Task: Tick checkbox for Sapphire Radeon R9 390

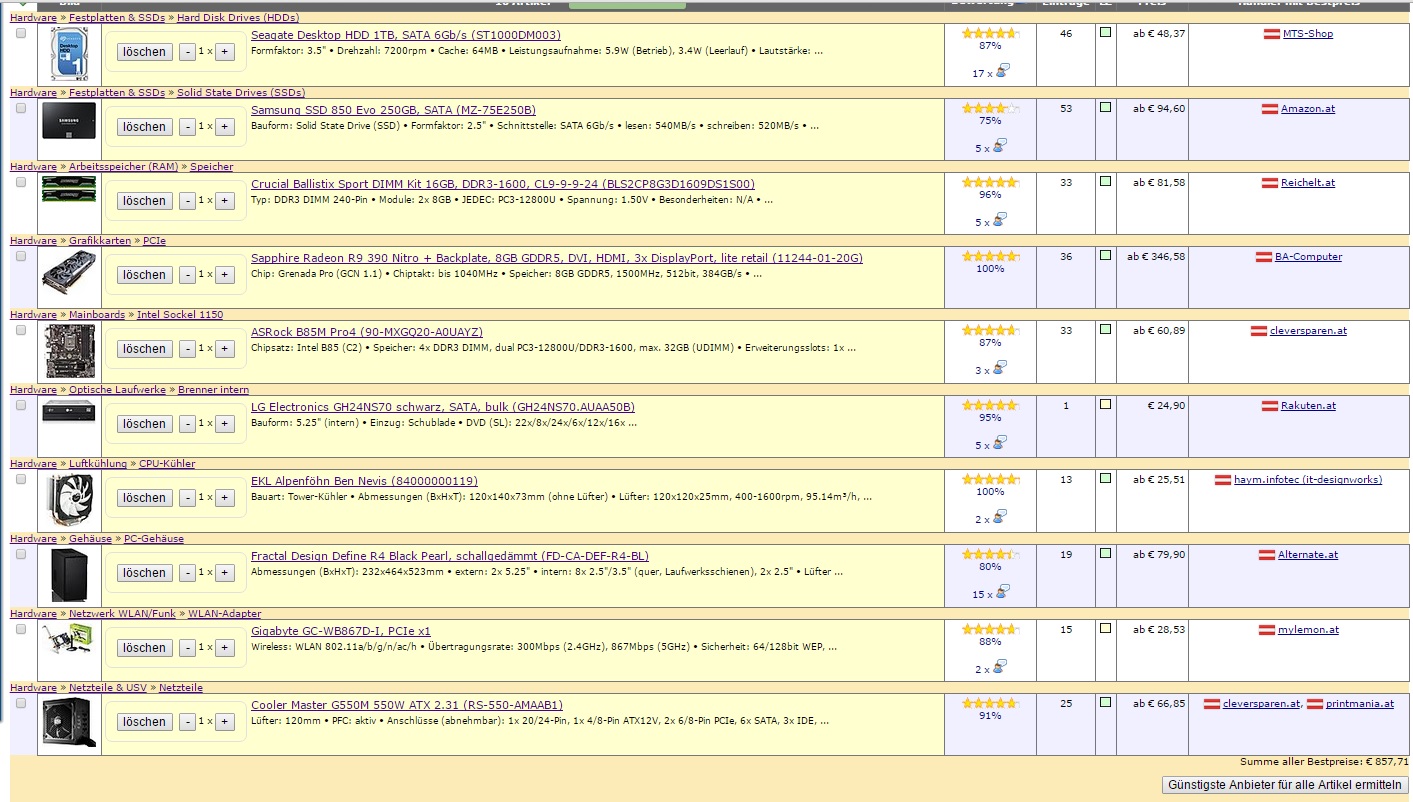Action: click(21, 256)
